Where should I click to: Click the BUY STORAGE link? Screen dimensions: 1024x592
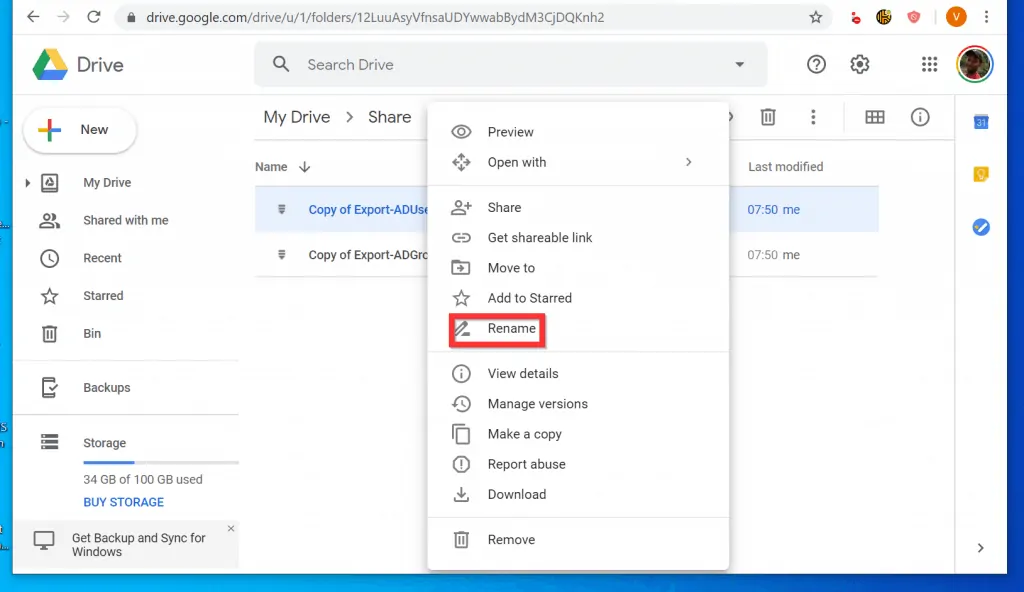coord(123,501)
